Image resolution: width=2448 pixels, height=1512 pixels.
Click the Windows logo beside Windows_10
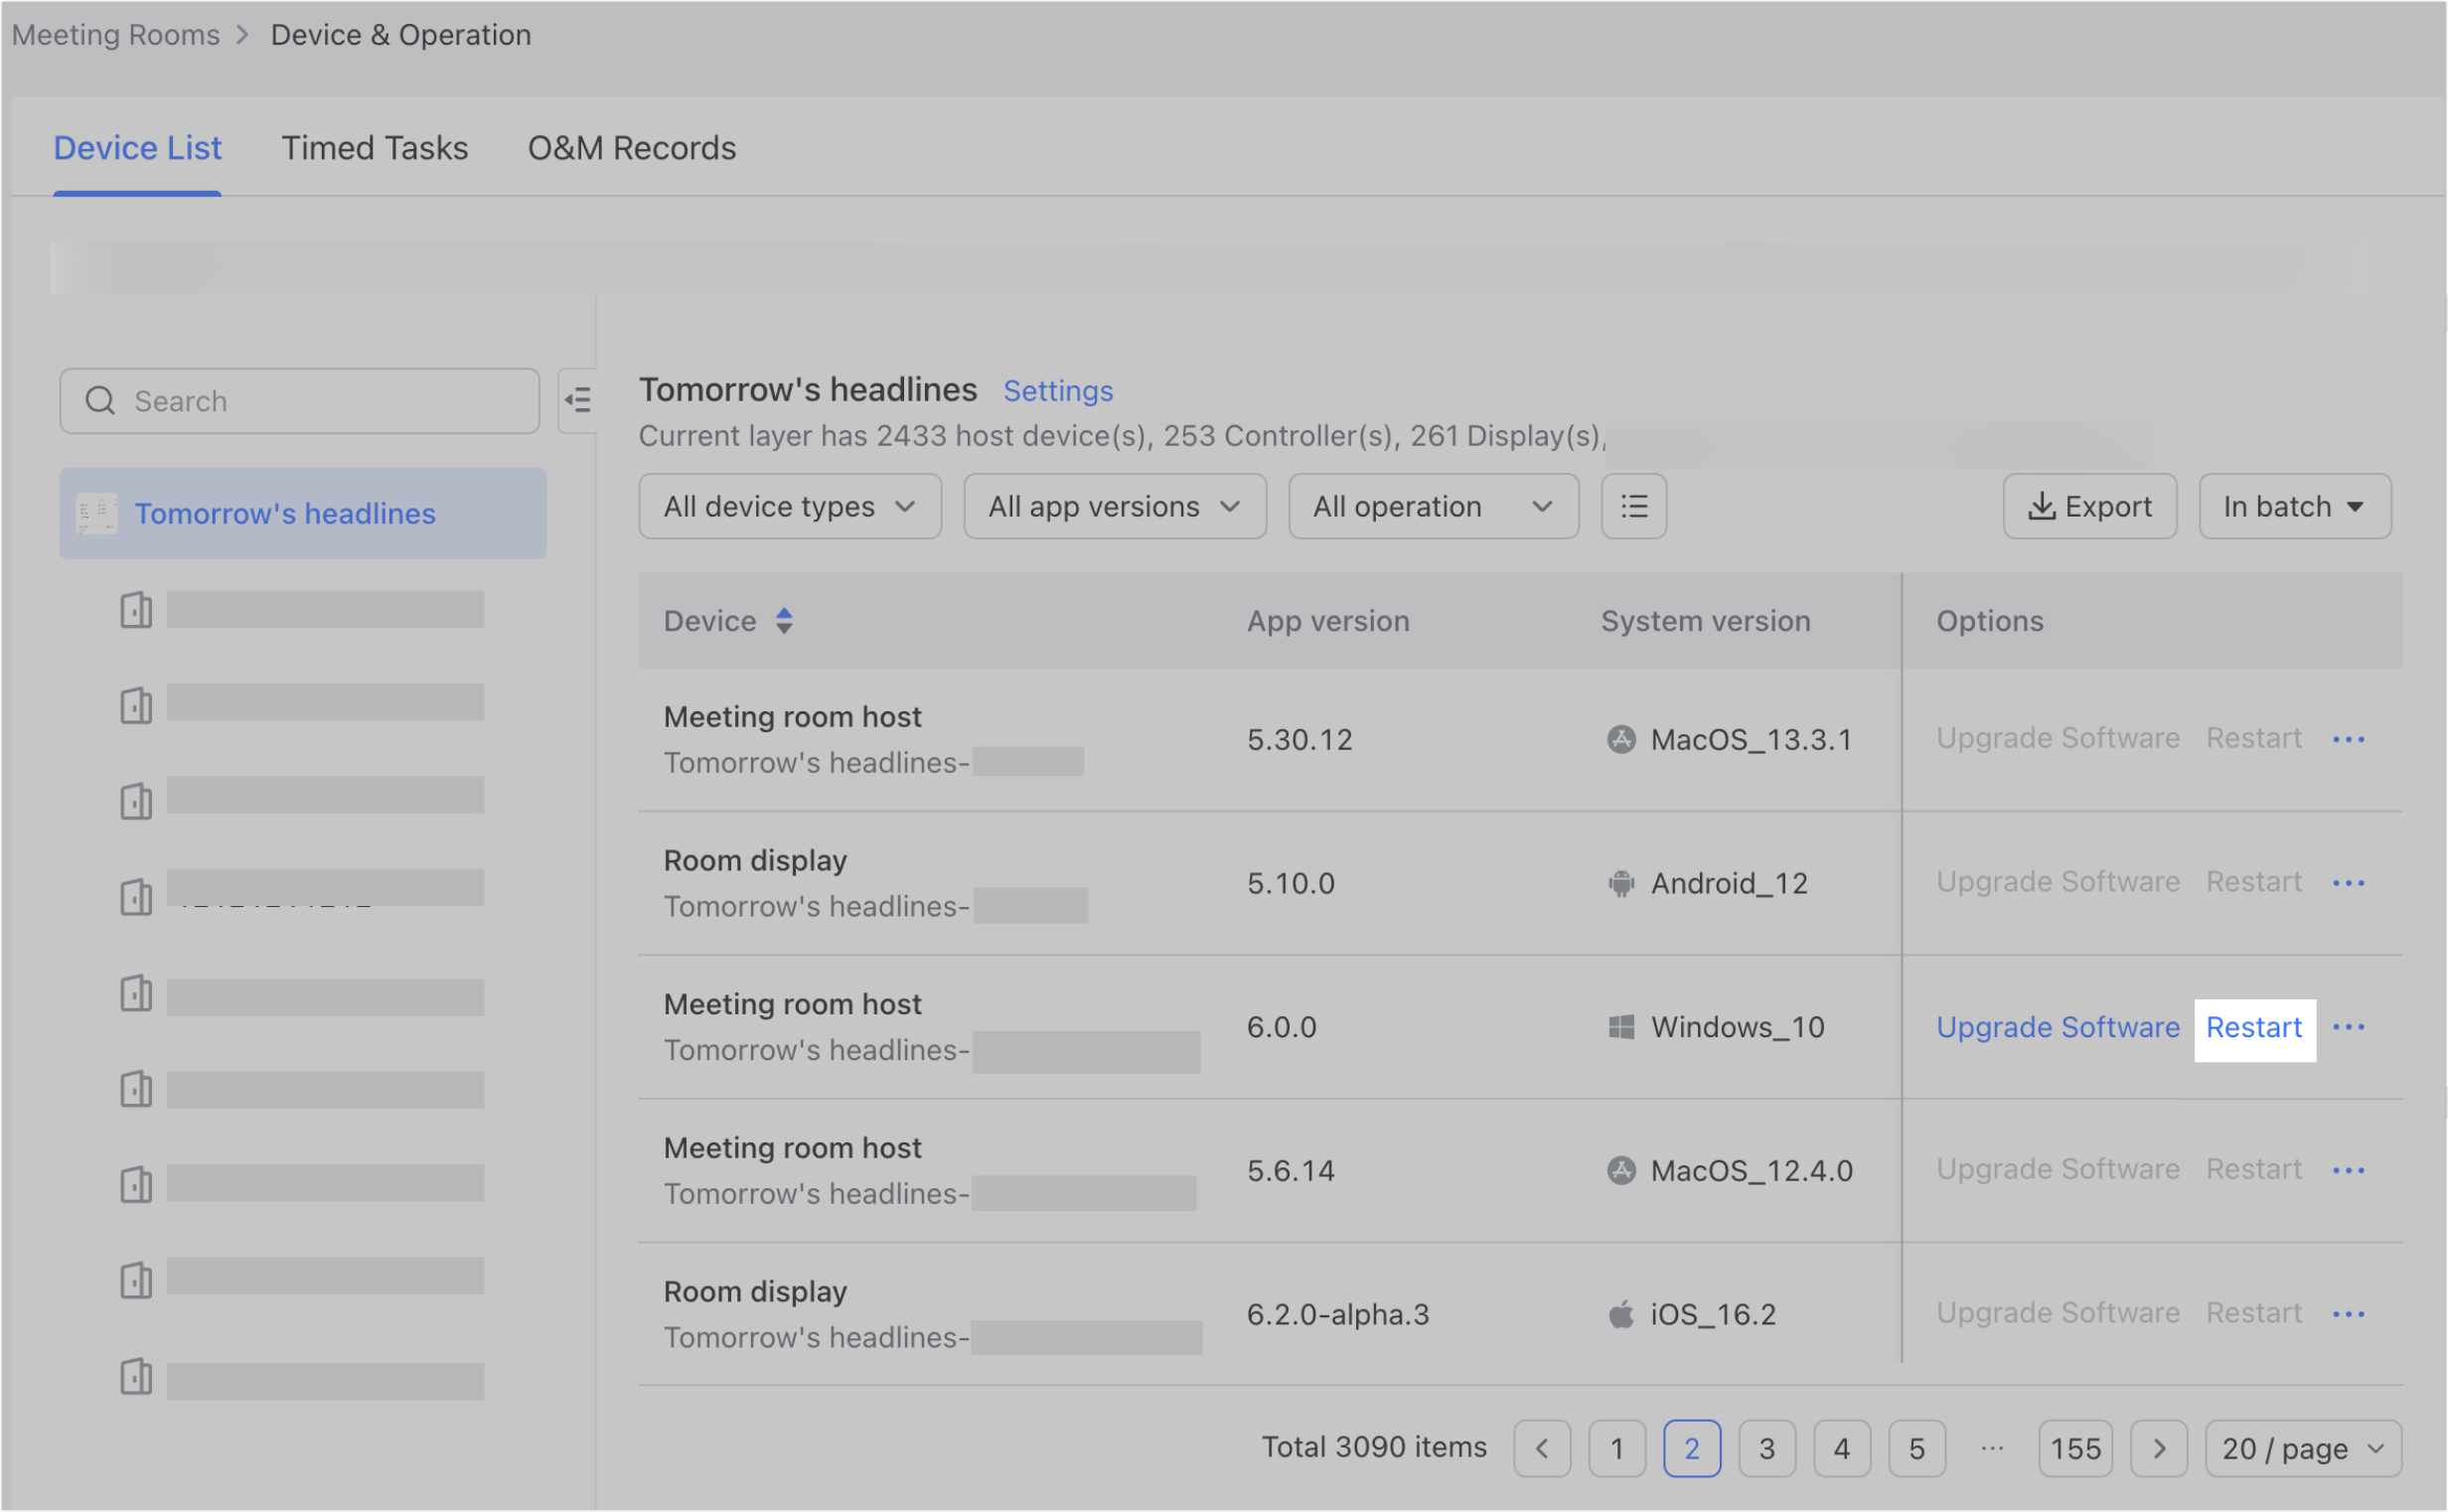click(x=1620, y=1026)
